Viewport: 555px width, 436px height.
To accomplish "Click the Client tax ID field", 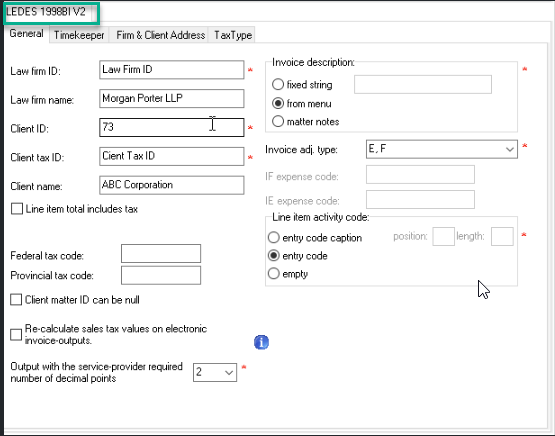I will (x=172, y=156).
